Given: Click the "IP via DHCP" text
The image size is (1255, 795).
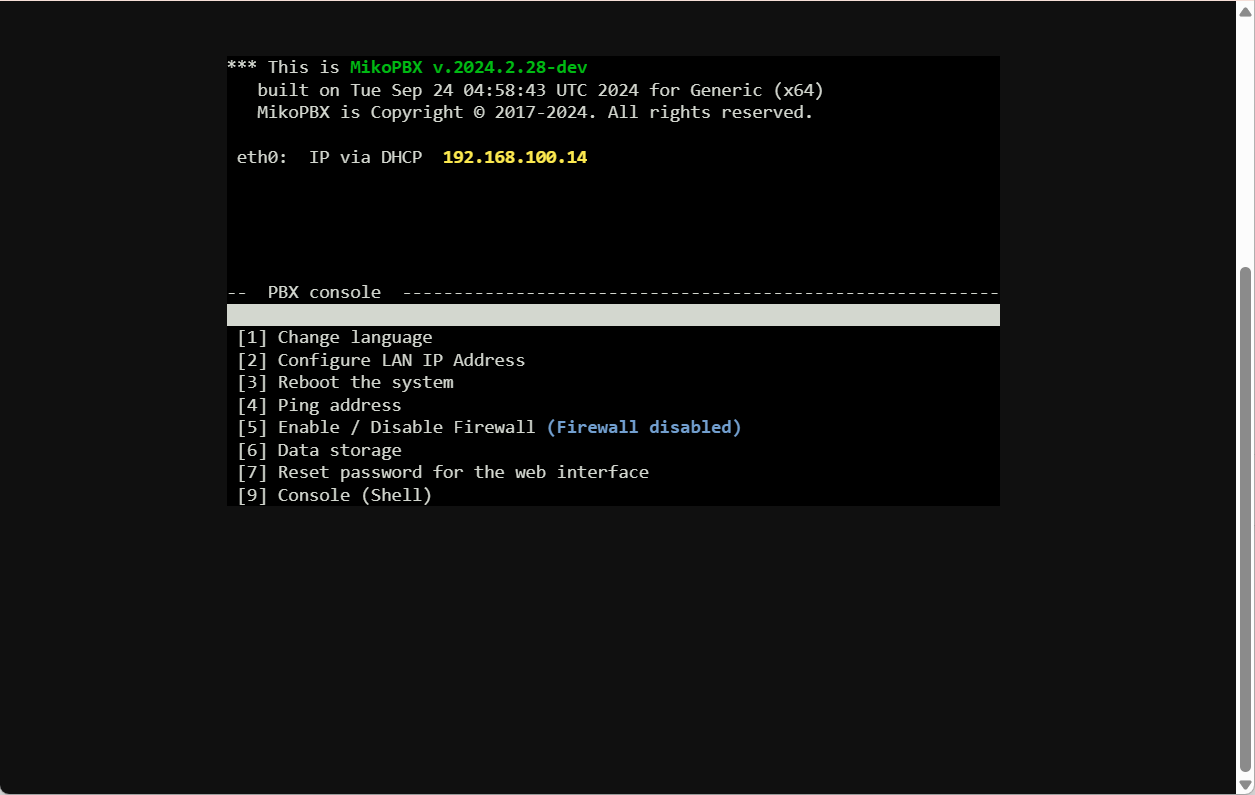Looking at the screenshot, I should (x=365, y=158).
